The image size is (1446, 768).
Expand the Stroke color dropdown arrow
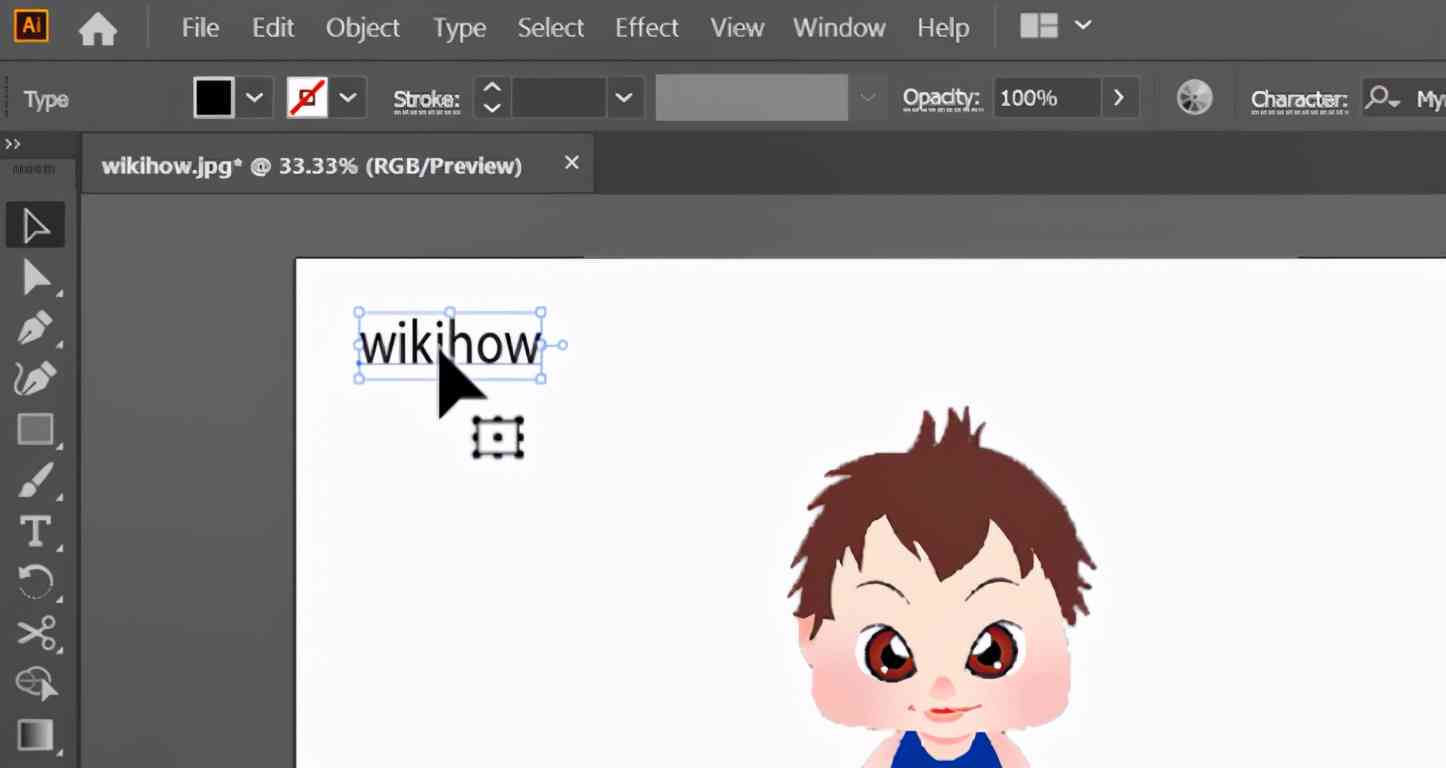[348, 98]
